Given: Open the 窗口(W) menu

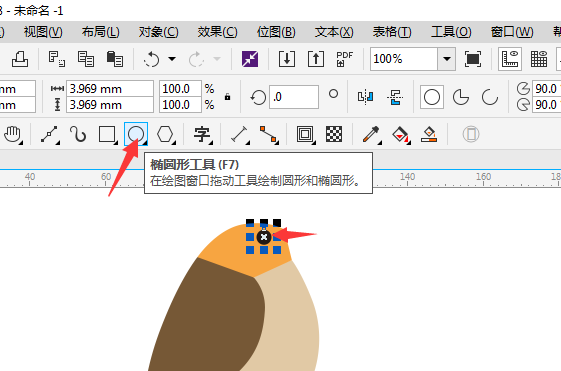Looking at the screenshot, I should pos(512,32).
